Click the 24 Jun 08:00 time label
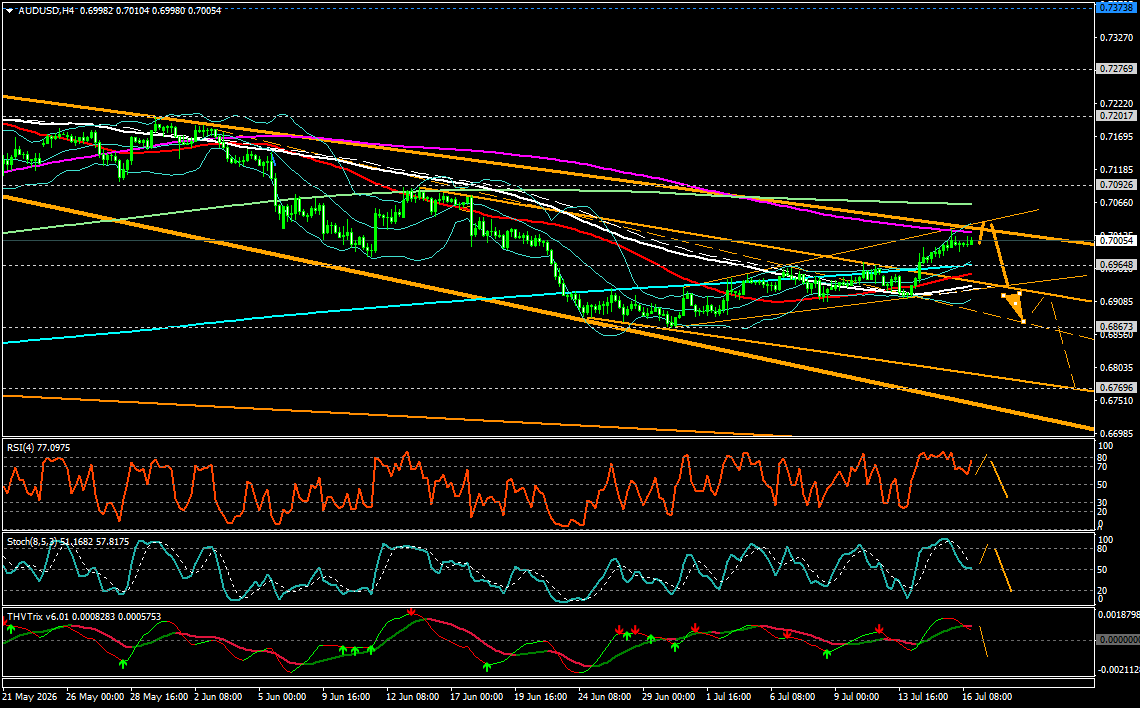 point(605,696)
